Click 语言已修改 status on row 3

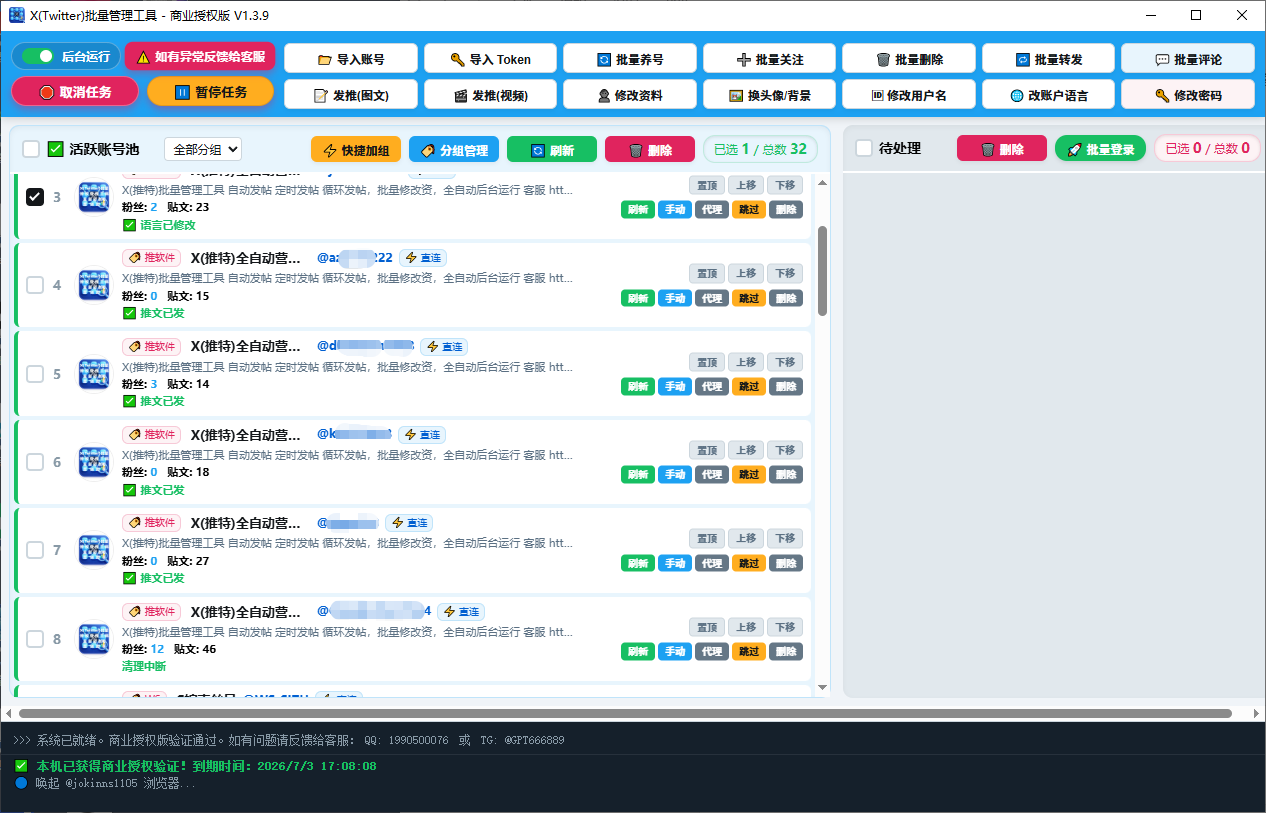[159, 225]
